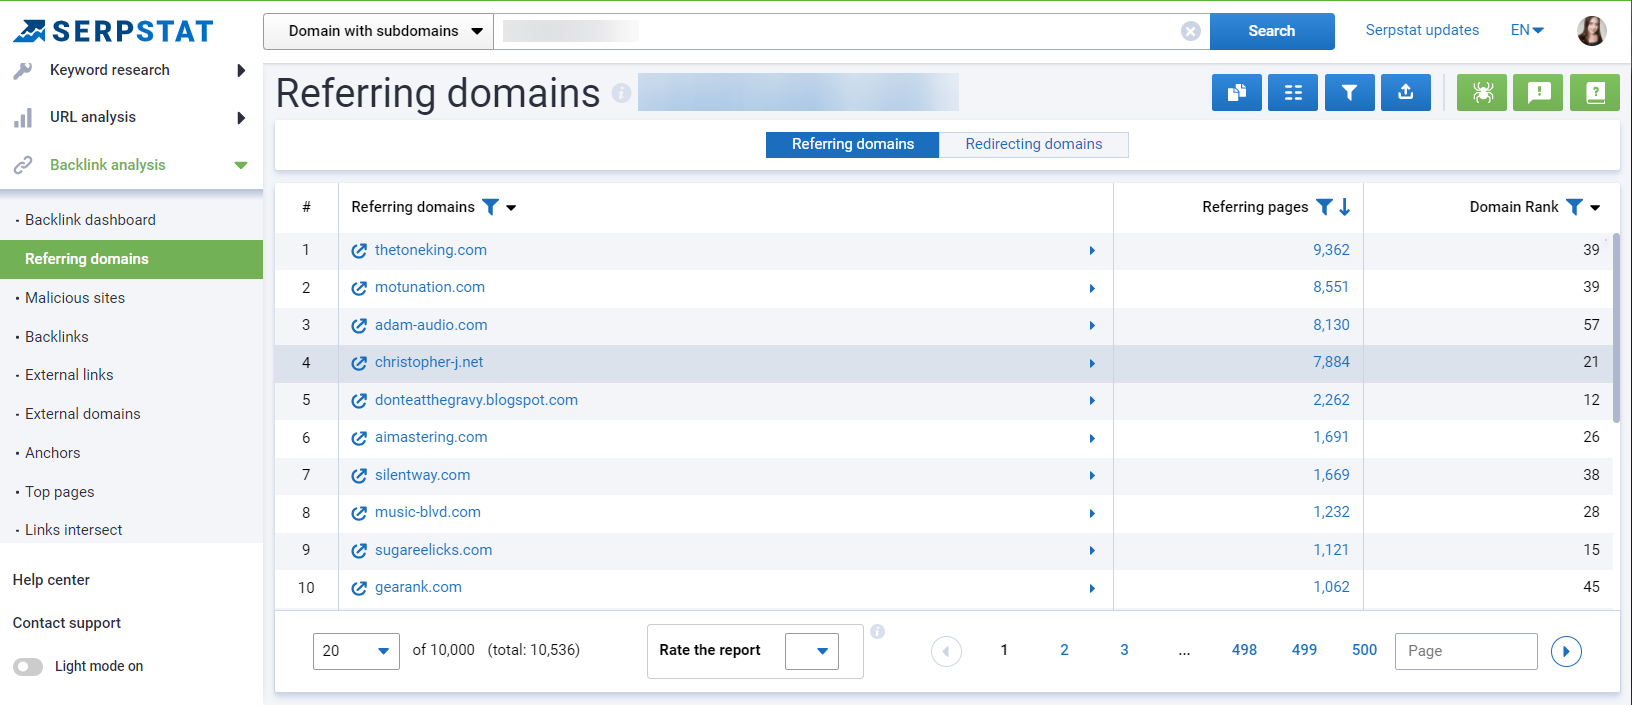Open the filter toolbar button
This screenshot has width=1632, height=705.
tap(1349, 92)
